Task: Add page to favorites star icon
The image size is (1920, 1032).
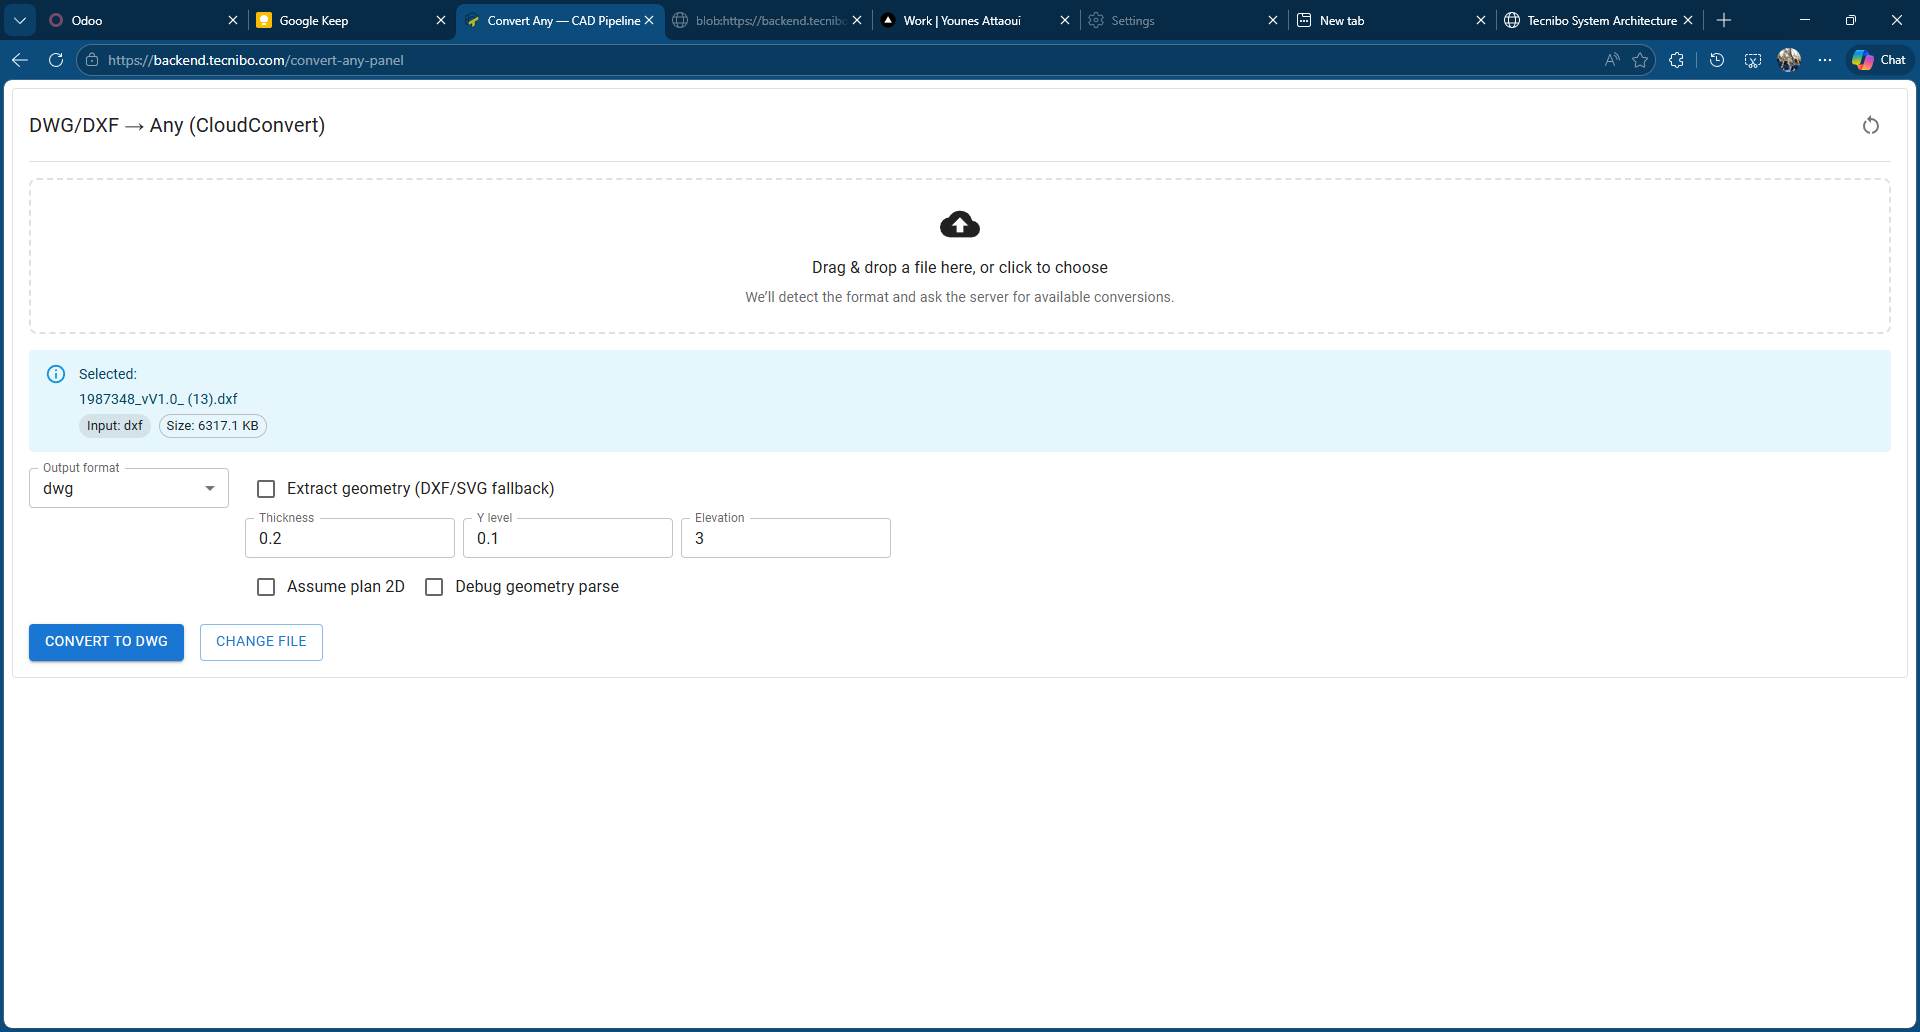Action: pyautogui.click(x=1640, y=60)
